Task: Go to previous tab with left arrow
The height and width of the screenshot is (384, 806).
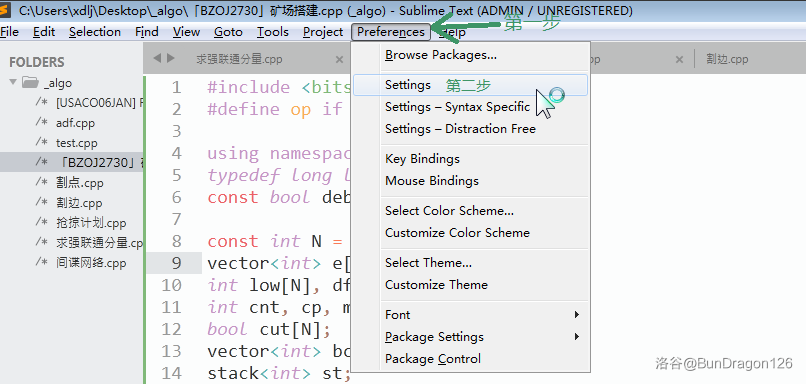Action: pos(157,58)
